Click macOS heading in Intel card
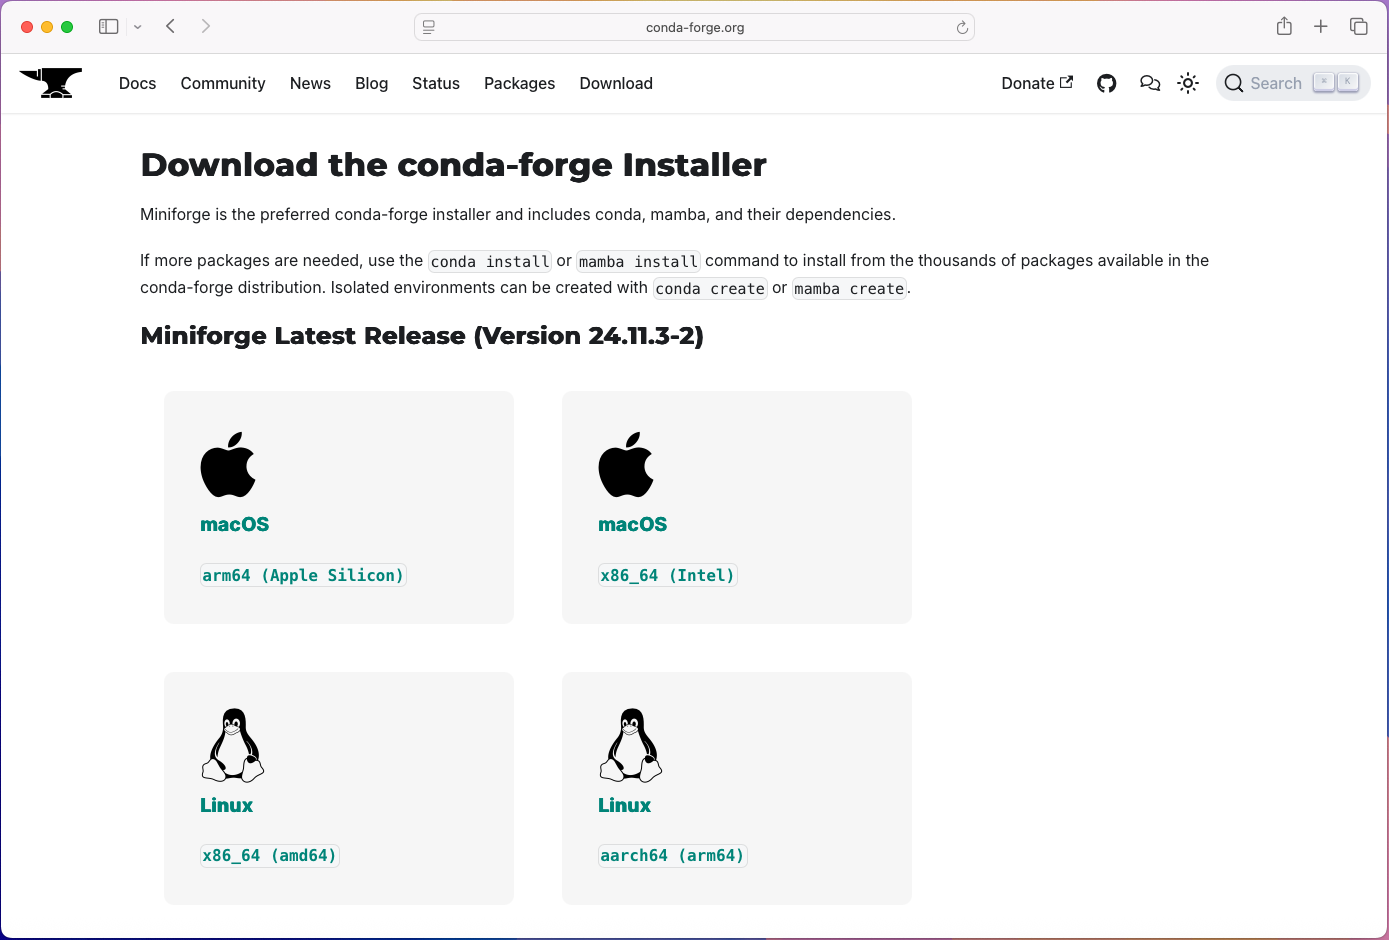 tap(633, 524)
